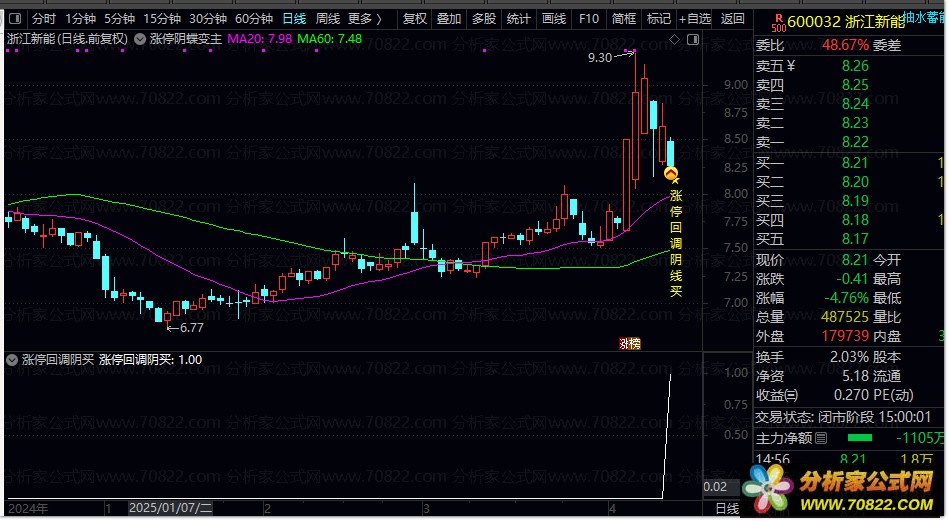Select the 1分钟 chart period

point(80,19)
